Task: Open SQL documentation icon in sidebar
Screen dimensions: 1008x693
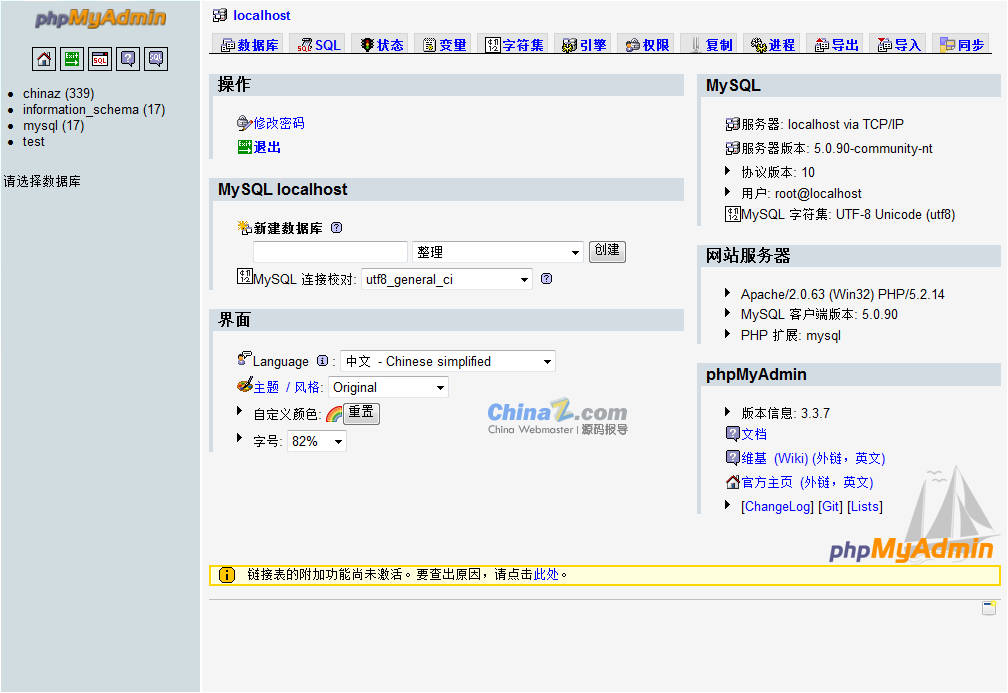Action: click(x=156, y=59)
